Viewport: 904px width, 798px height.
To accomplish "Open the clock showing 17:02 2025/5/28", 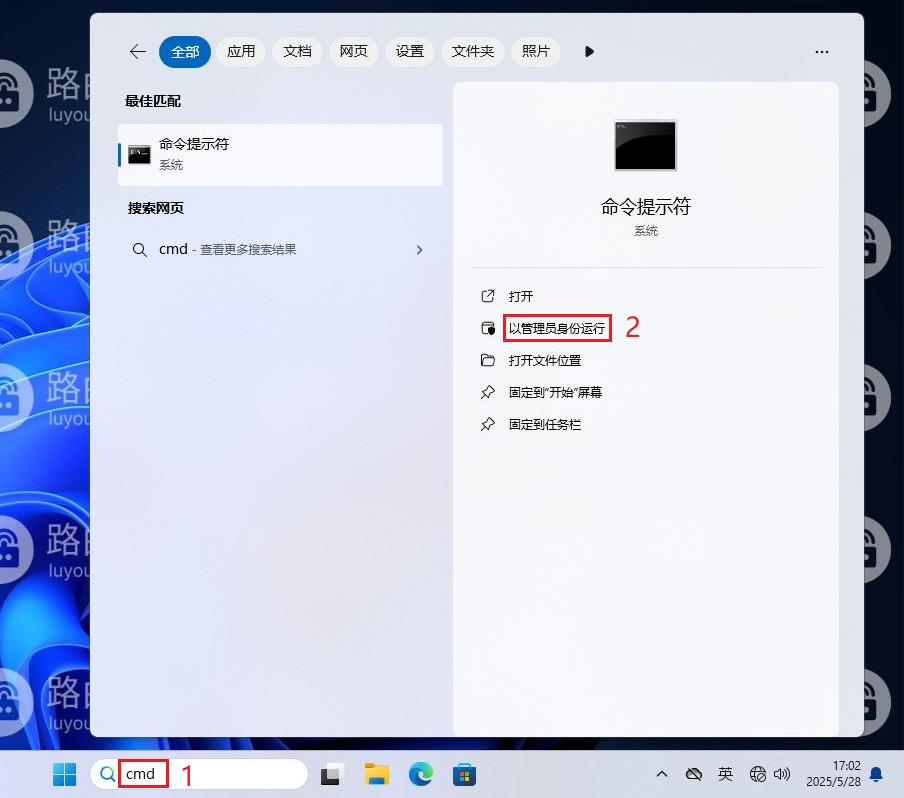I will click(x=833, y=774).
